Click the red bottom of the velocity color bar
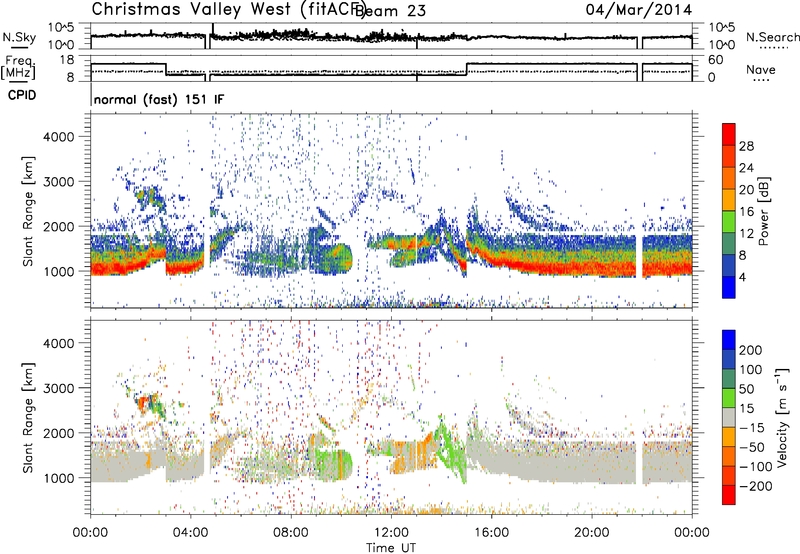800x554 pixels. click(x=729, y=495)
